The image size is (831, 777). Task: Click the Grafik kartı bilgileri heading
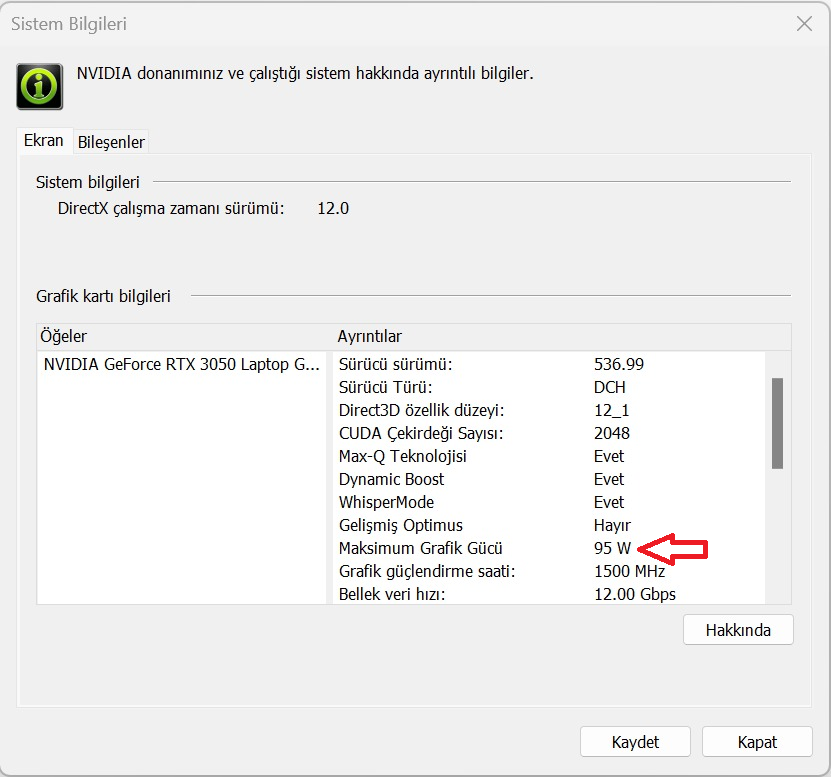tap(103, 296)
